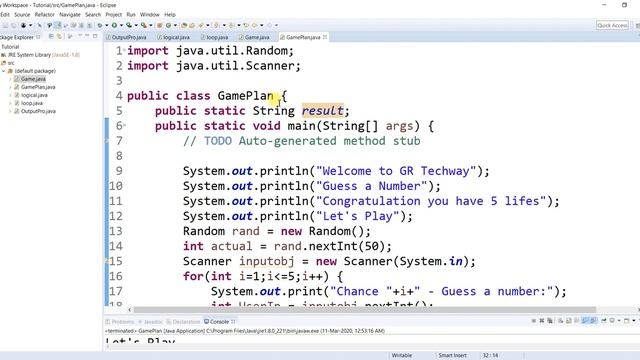Viewport: 640px width, 360px height.
Task: Click the horizontal scrollbar left arrow
Action: click(x=129, y=310)
